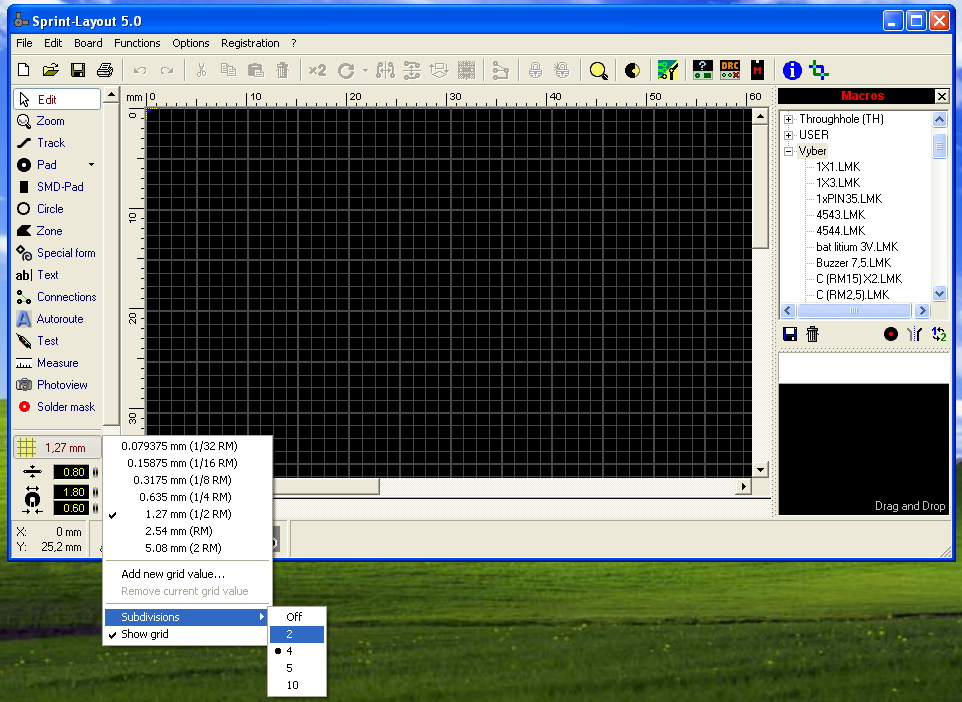The height and width of the screenshot is (702, 962).
Task: Print the current board
Action: (x=105, y=70)
